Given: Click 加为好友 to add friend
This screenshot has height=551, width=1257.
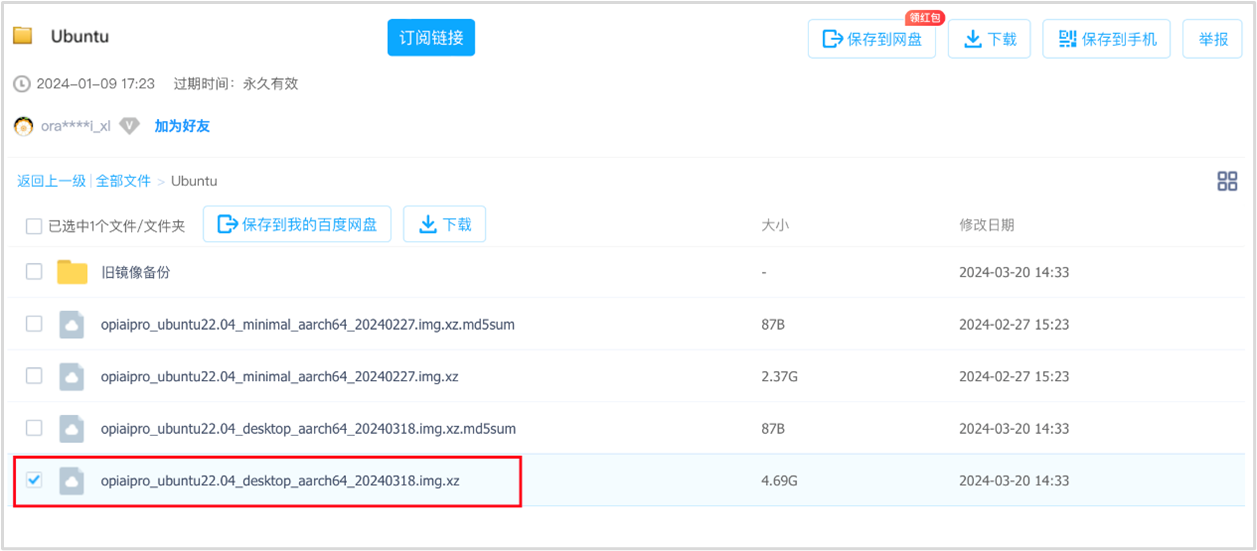Looking at the screenshot, I should pos(182,126).
